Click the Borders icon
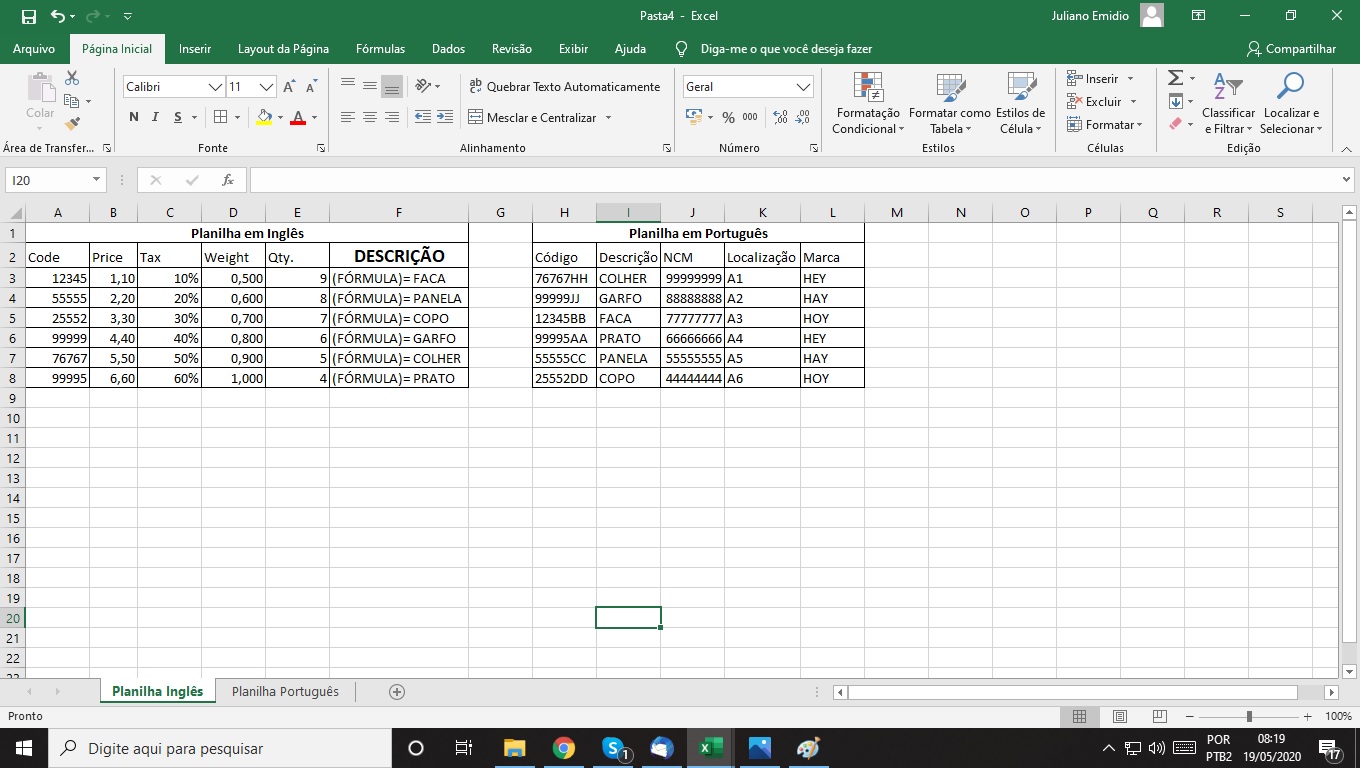This screenshot has height=768, width=1360. [x=221, y=117]
